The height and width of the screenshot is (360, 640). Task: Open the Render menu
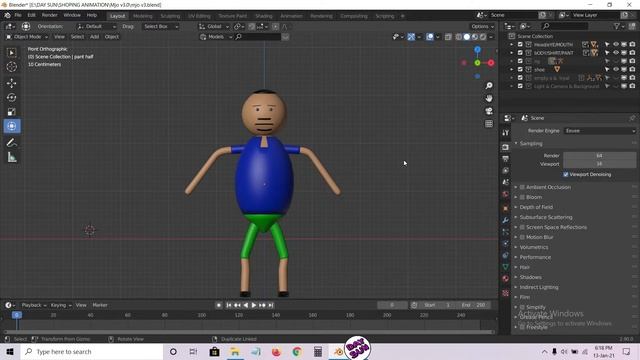[49, 15]
